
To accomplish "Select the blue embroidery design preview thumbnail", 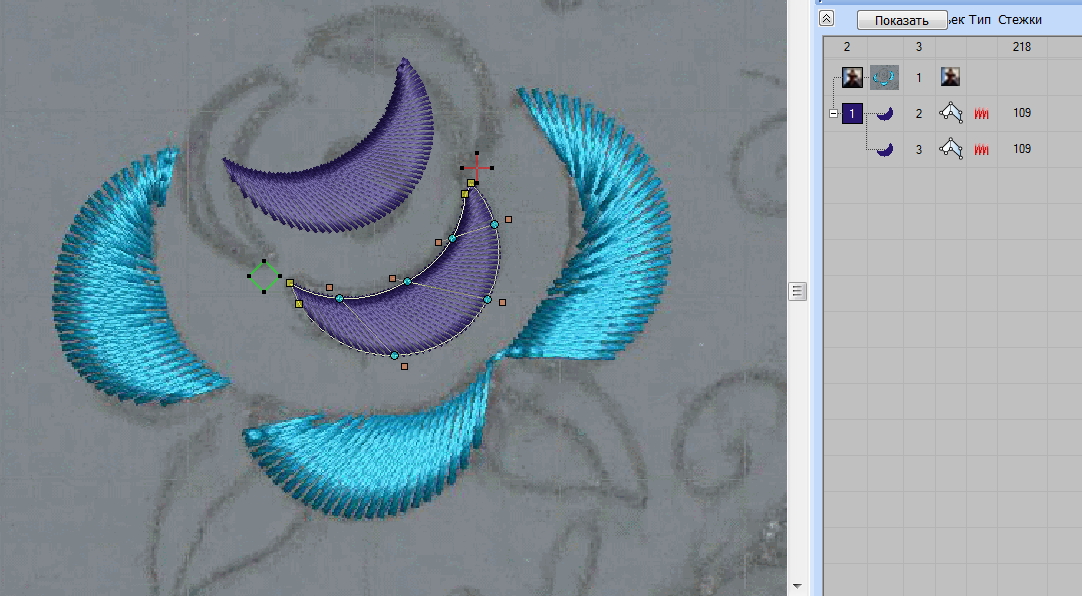I will click(884, 77).
